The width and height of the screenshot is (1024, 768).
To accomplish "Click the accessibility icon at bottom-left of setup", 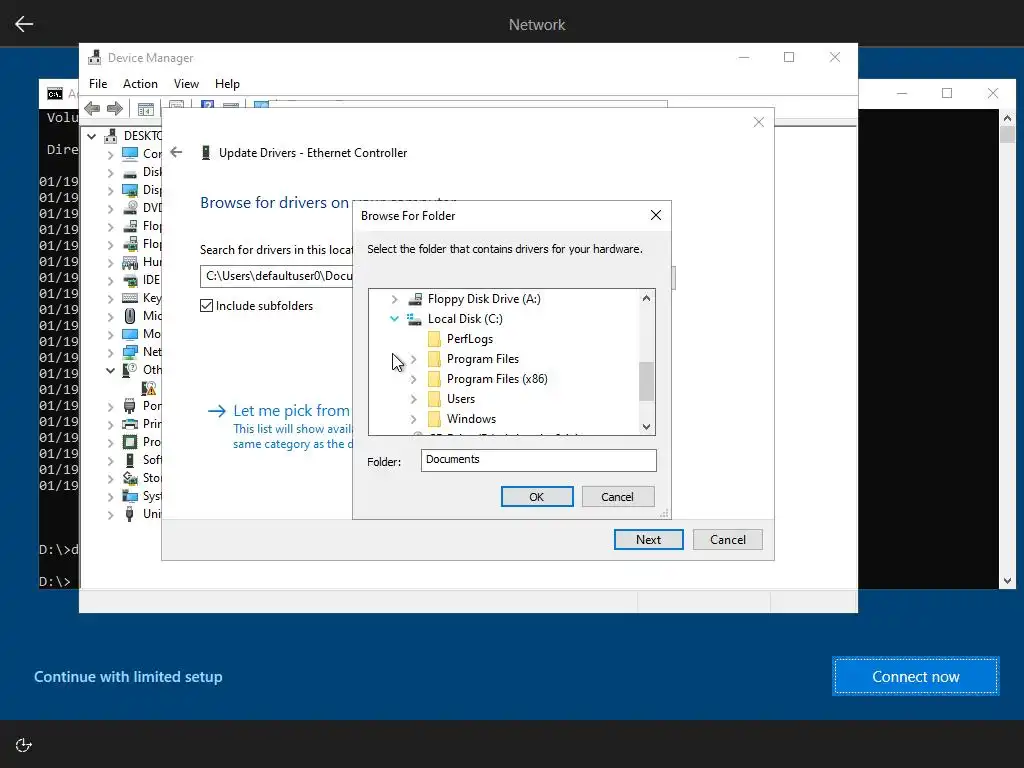I will [x=24, y=745].
